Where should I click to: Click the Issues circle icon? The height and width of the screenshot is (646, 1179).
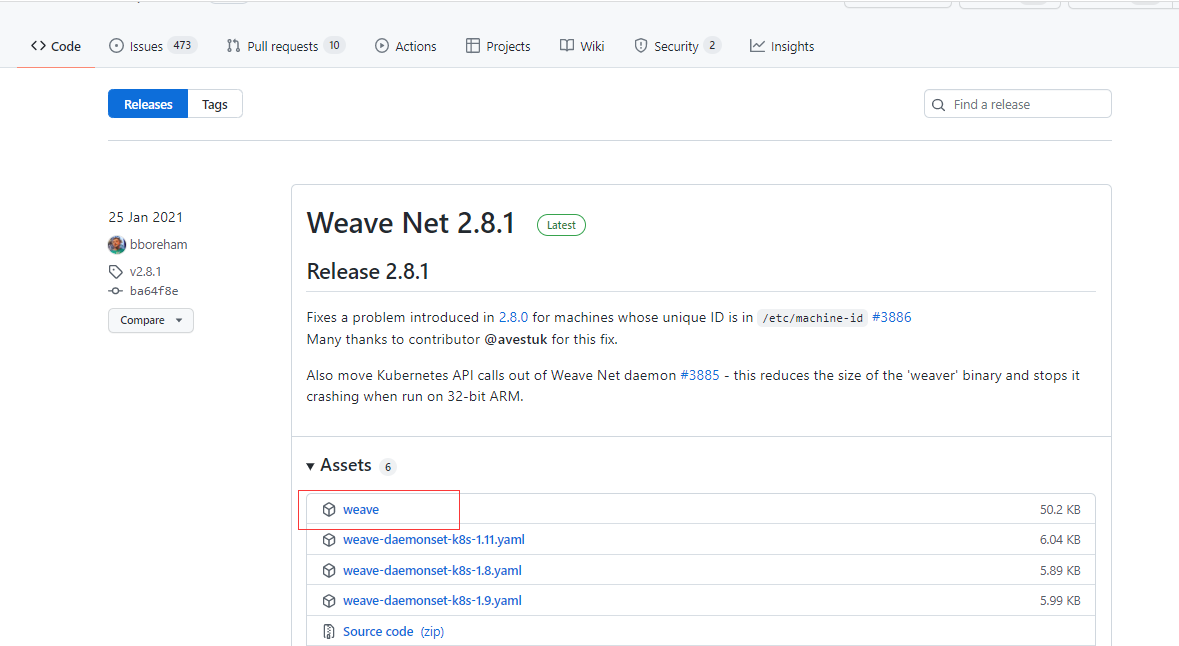pos(116,46)
